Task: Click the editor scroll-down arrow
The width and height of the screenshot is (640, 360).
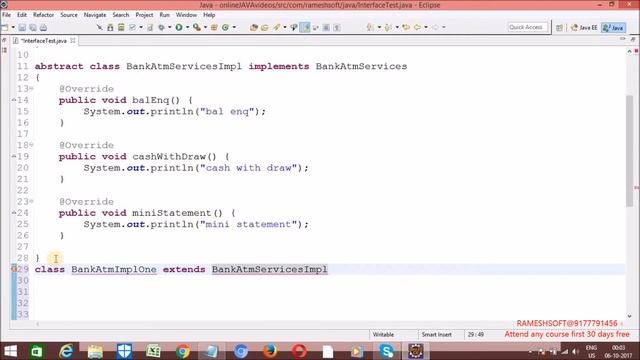Action: tap(629, 316)
